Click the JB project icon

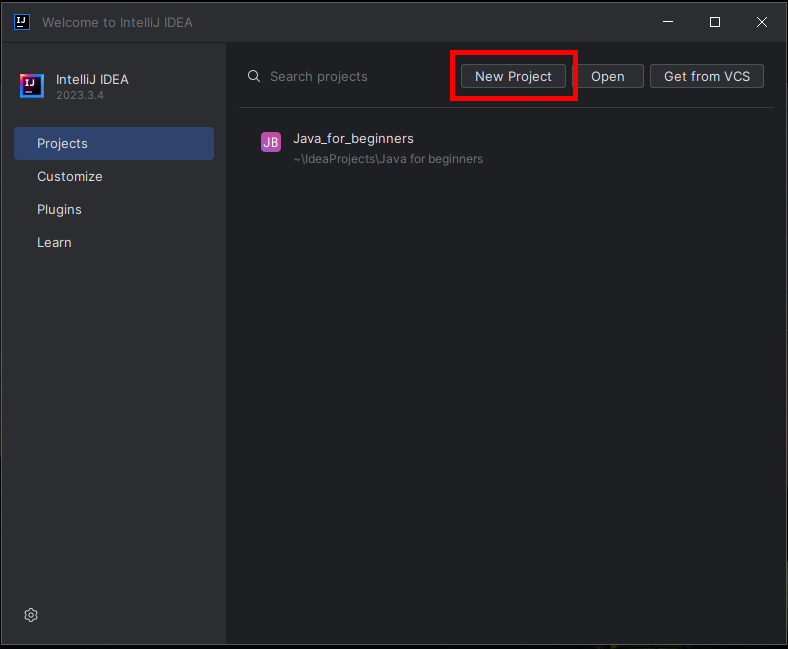271,142
